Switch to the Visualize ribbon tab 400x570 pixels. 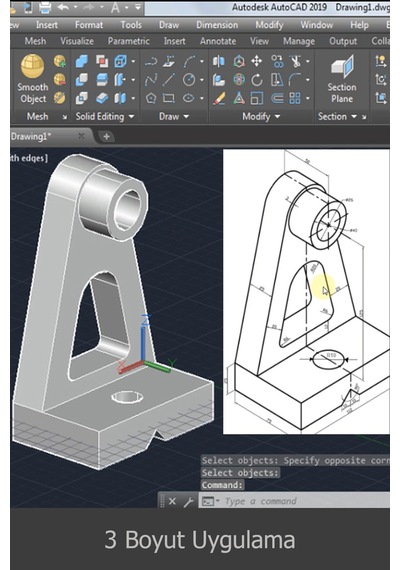pos(77,41)
